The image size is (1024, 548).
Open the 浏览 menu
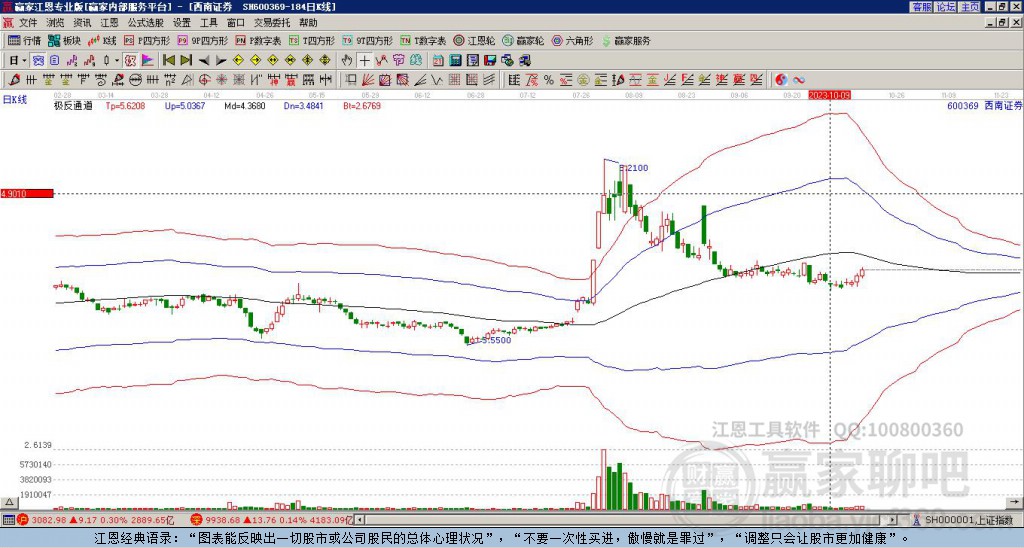coord(55,23)
